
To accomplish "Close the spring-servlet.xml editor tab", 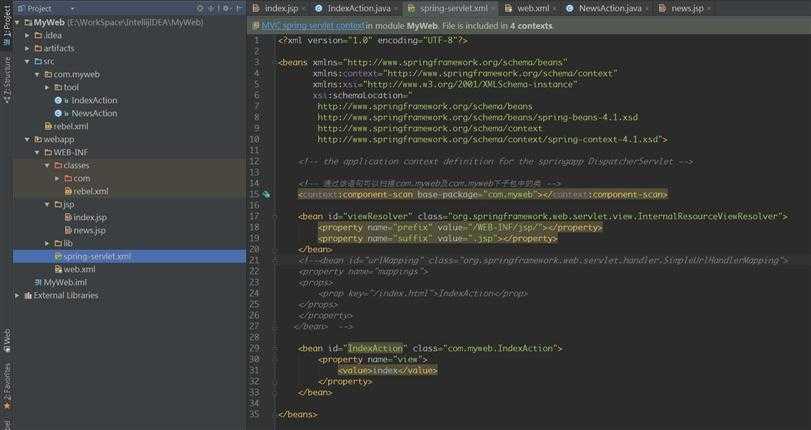I will pos(493,9).
